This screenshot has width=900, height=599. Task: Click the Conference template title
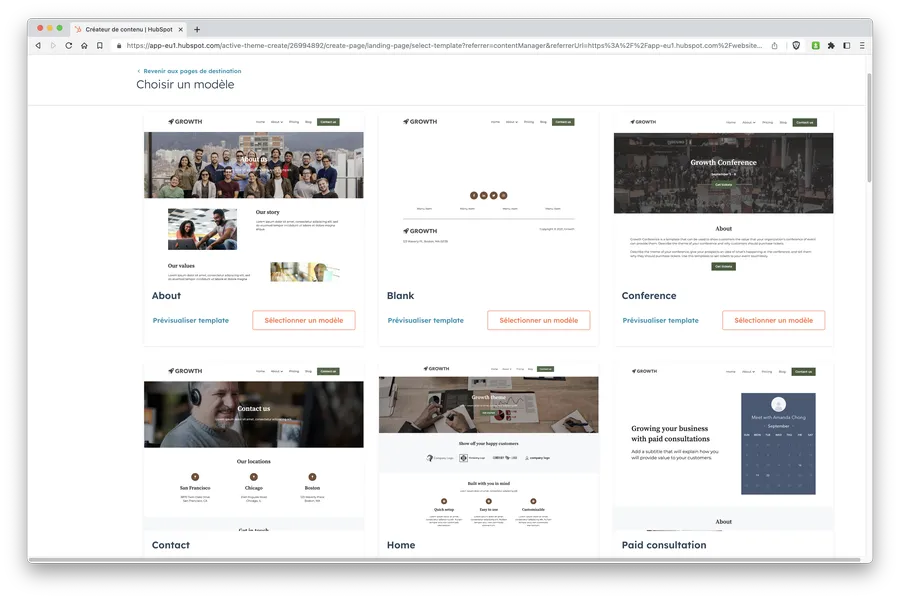[649, 295]
